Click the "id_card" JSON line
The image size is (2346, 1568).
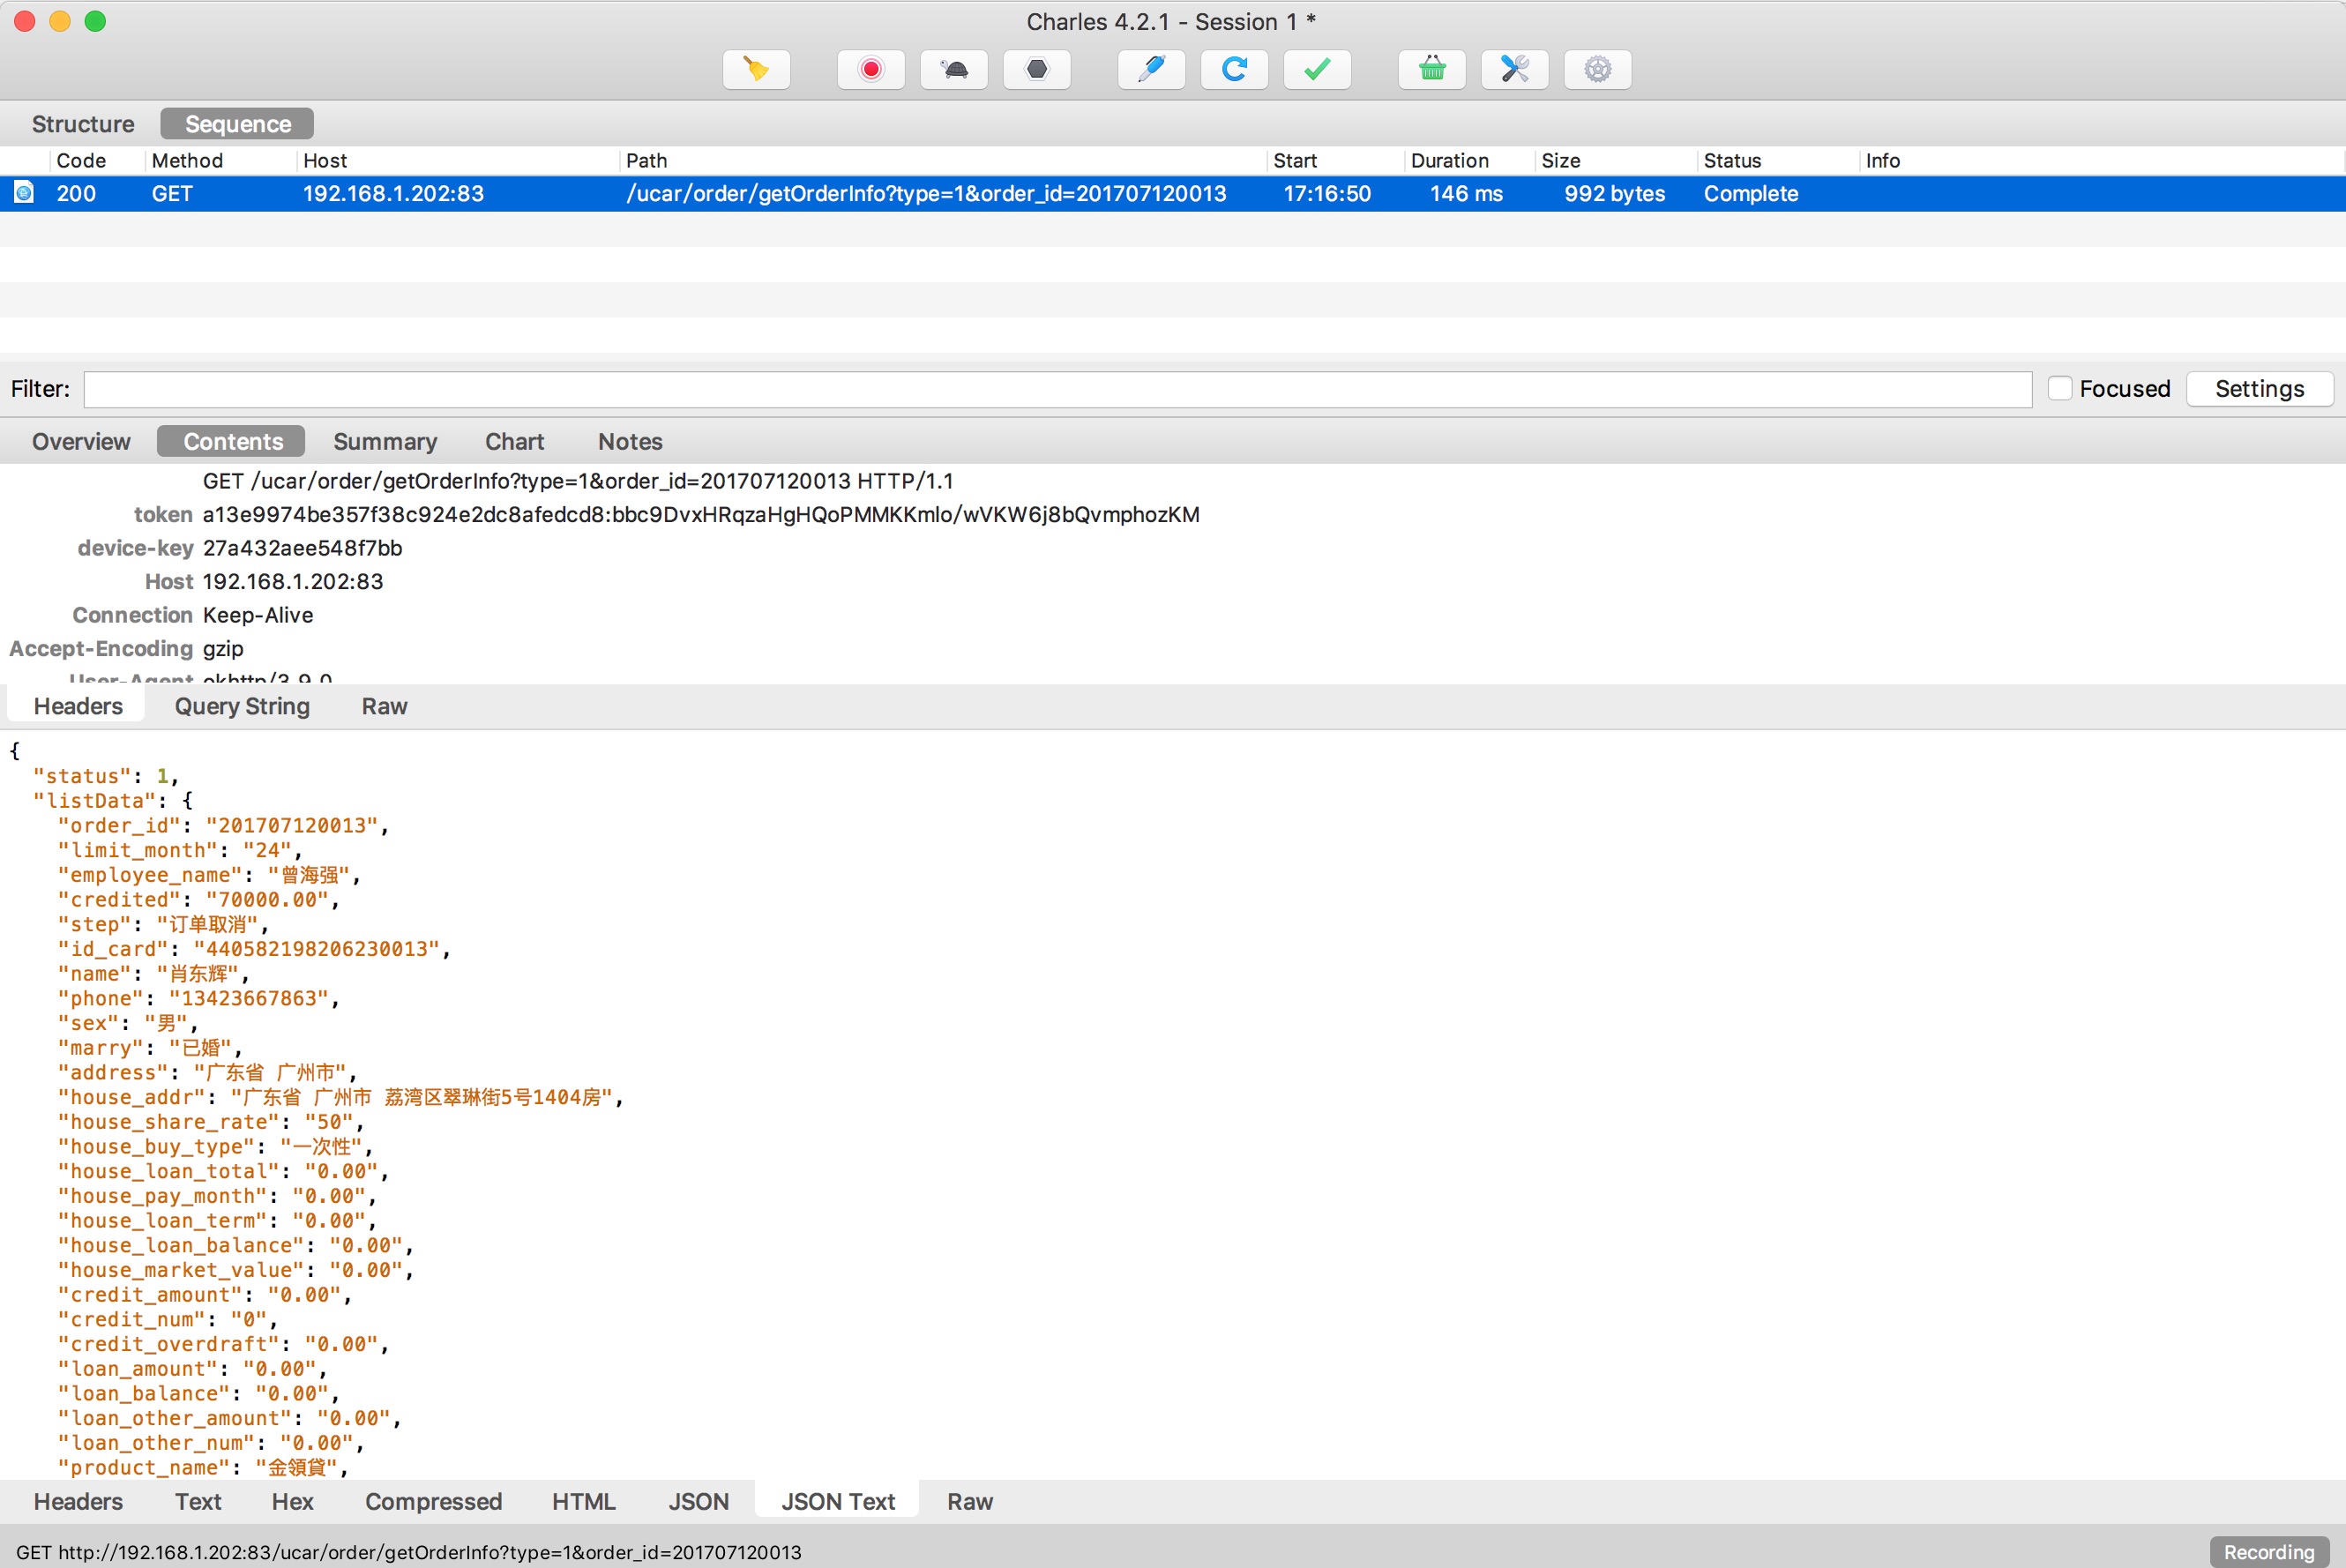(x=254, y=949)
